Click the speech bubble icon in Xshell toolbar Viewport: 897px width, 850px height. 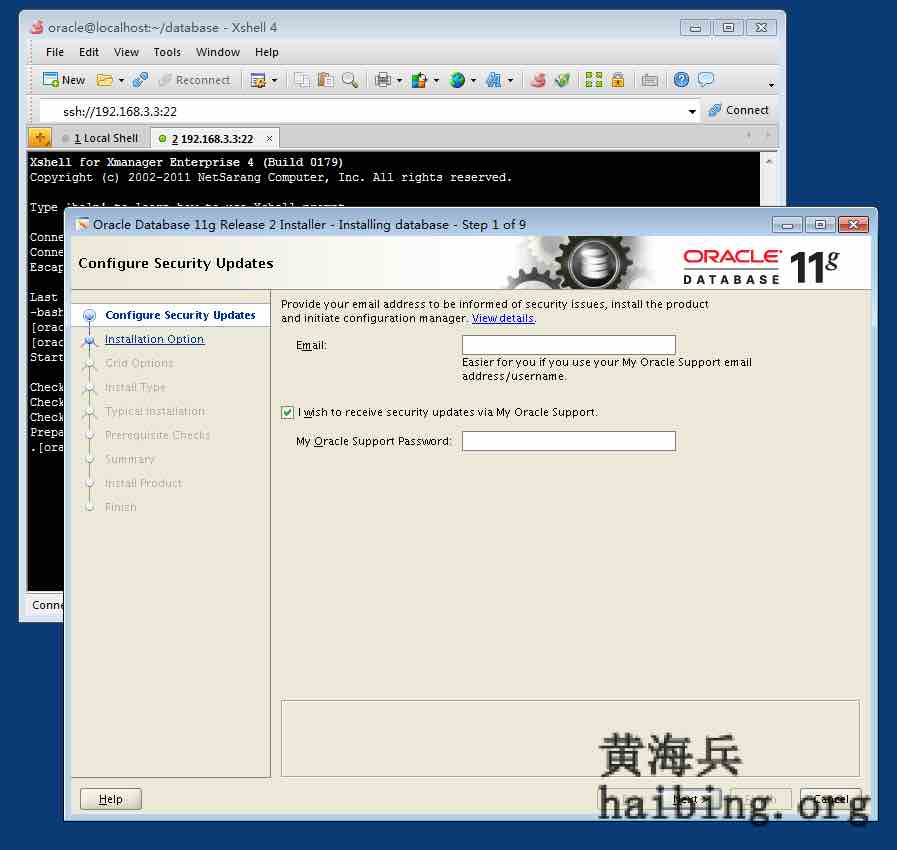706,80
